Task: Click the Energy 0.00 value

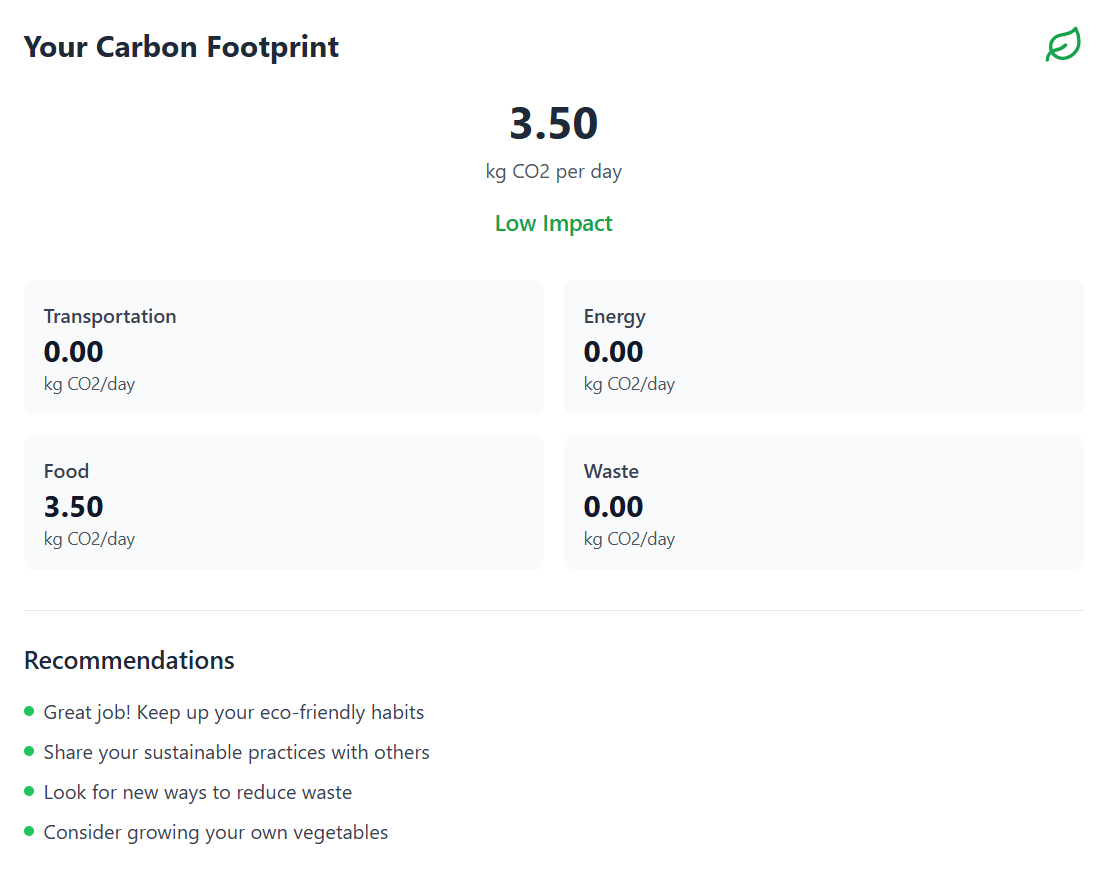Action: click(x=613, y=352)
